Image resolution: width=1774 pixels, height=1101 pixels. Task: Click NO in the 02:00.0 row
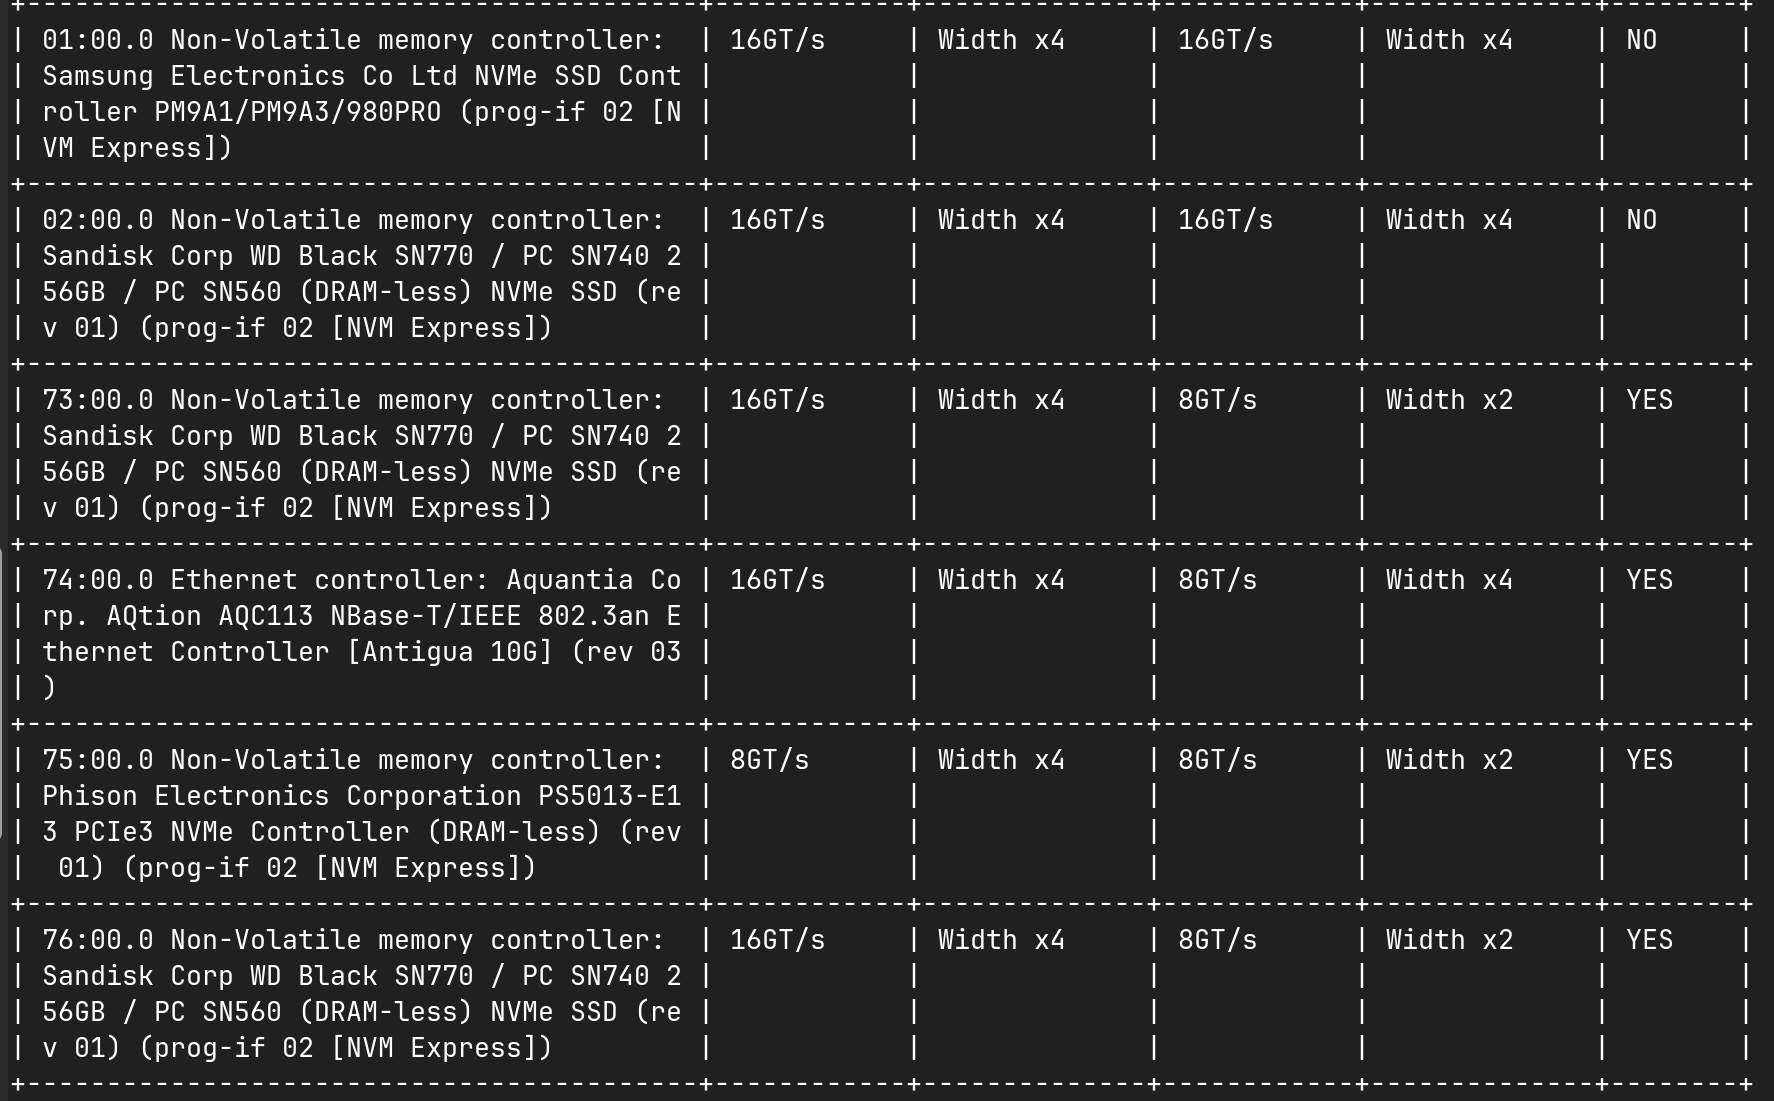(1641, 220)
